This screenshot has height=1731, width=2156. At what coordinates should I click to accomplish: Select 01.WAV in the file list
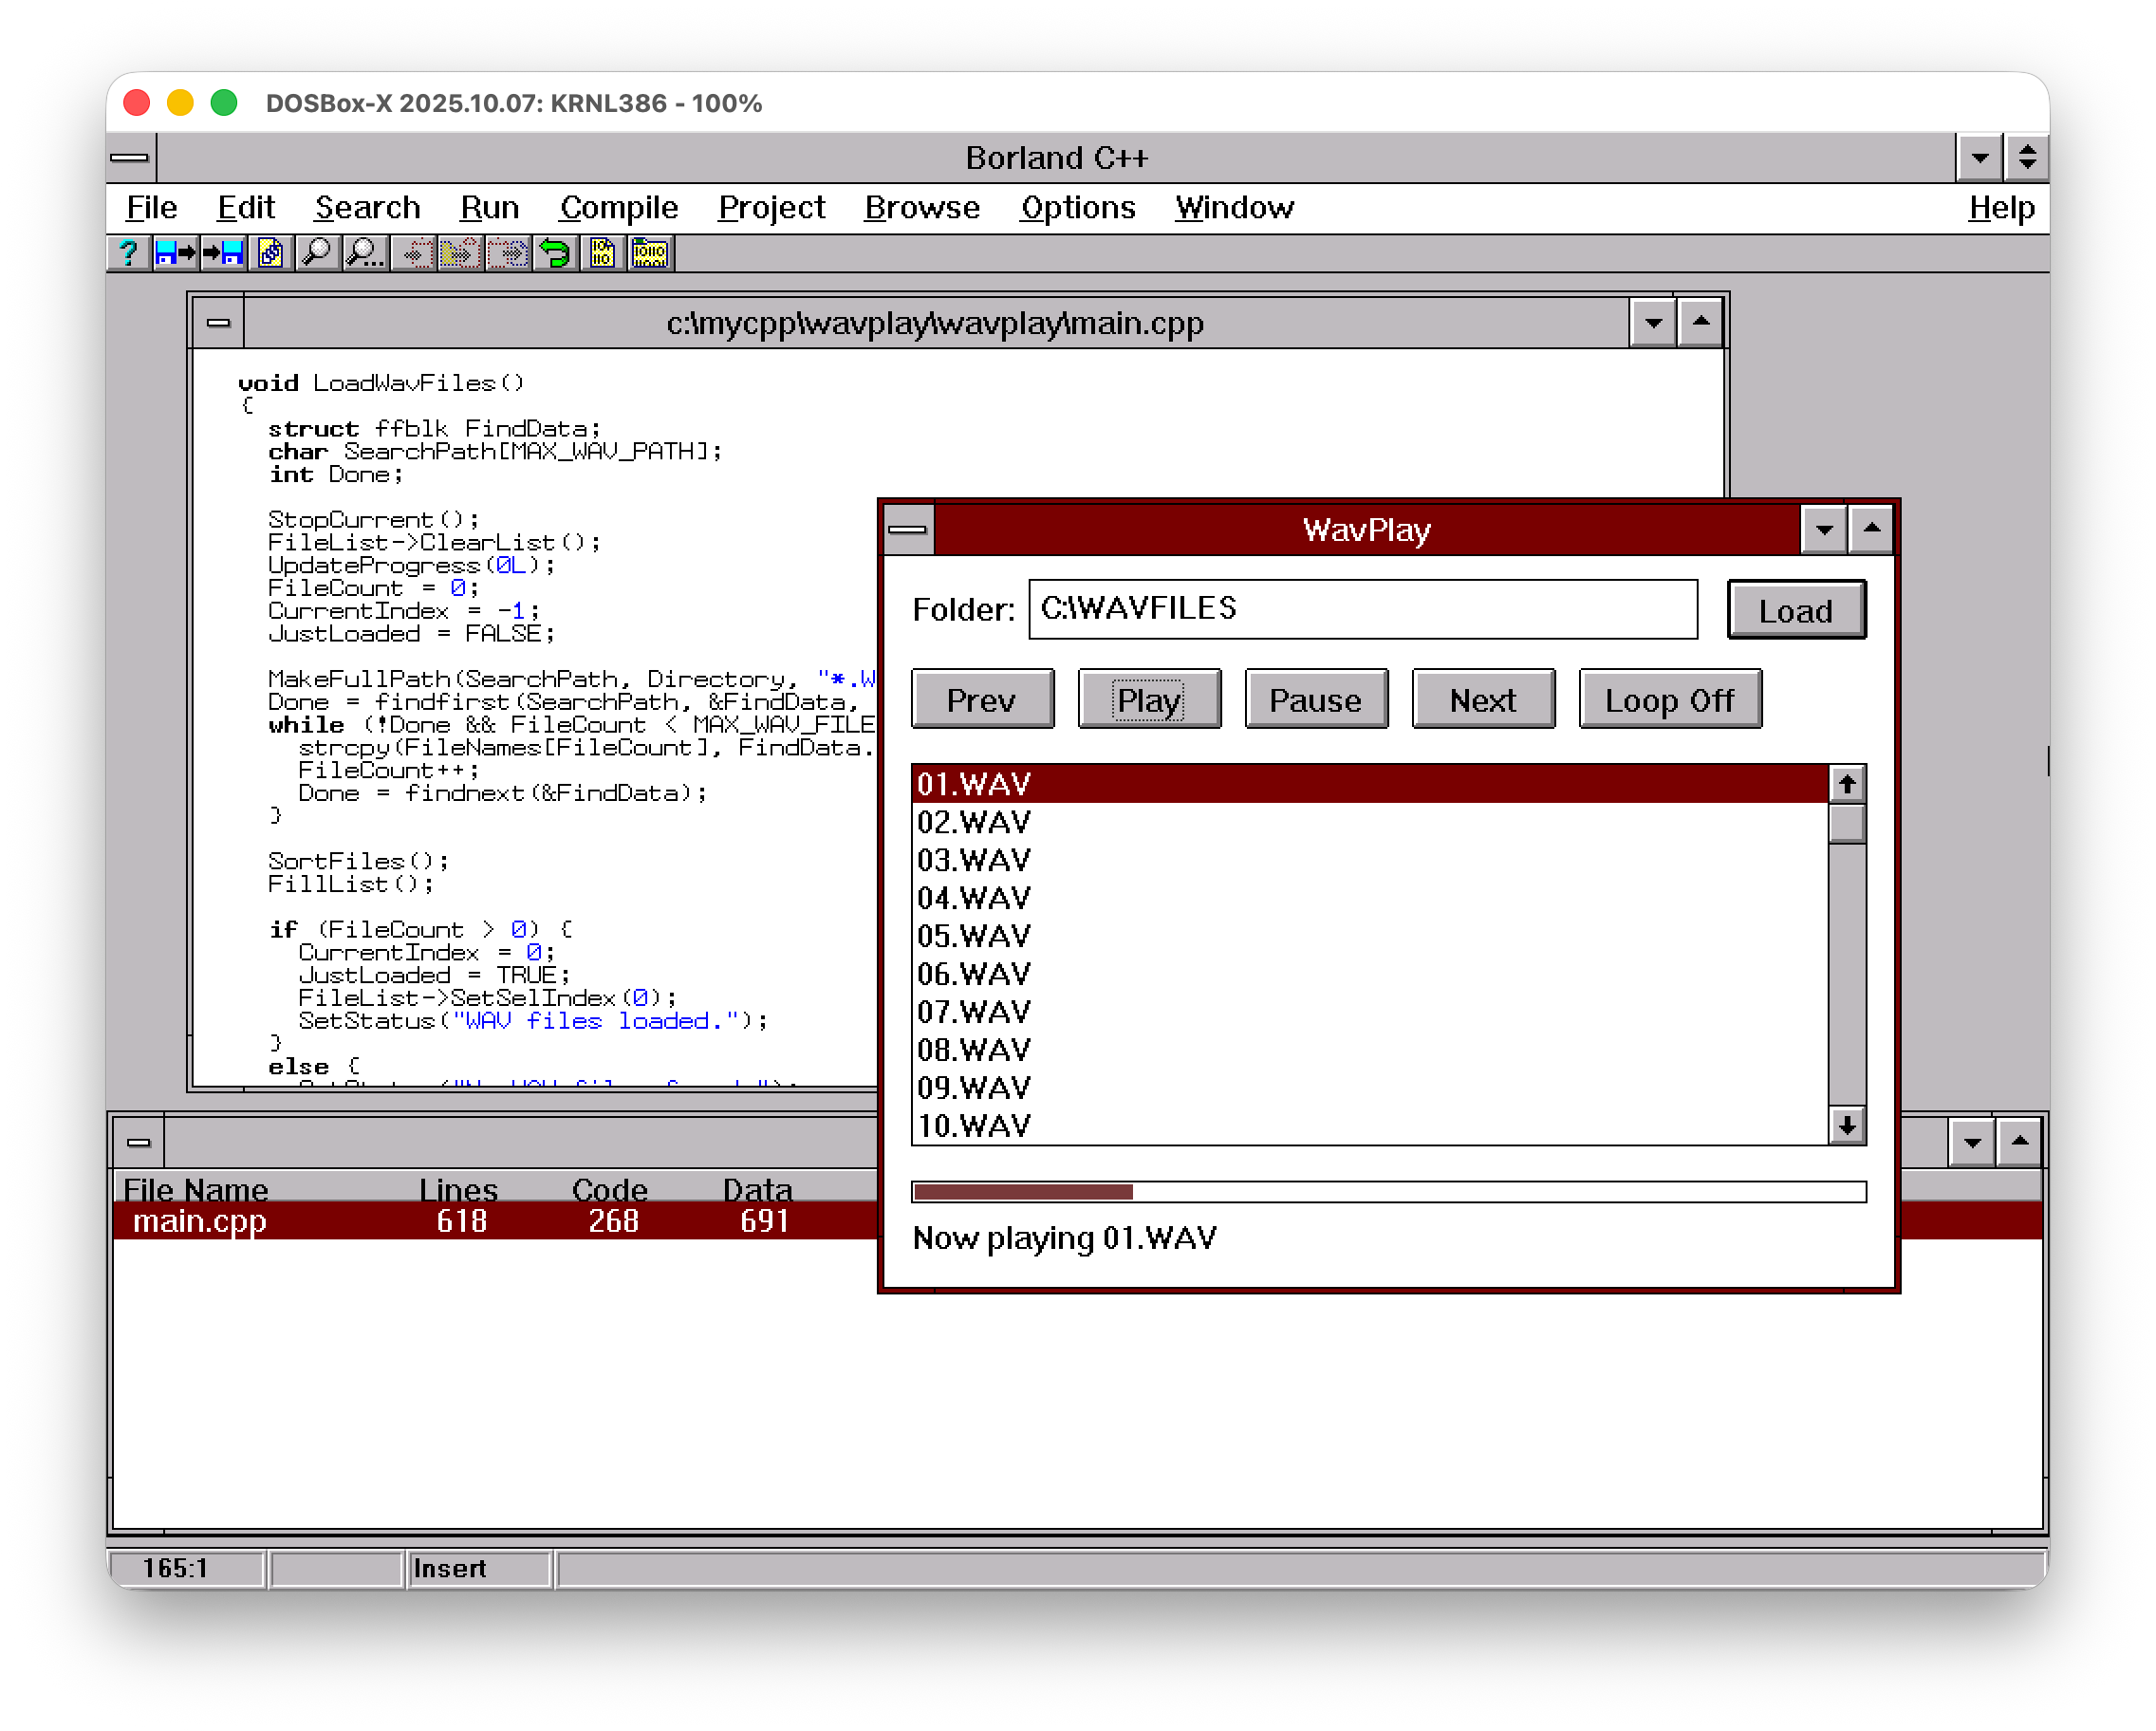(x=1371, y=785)
